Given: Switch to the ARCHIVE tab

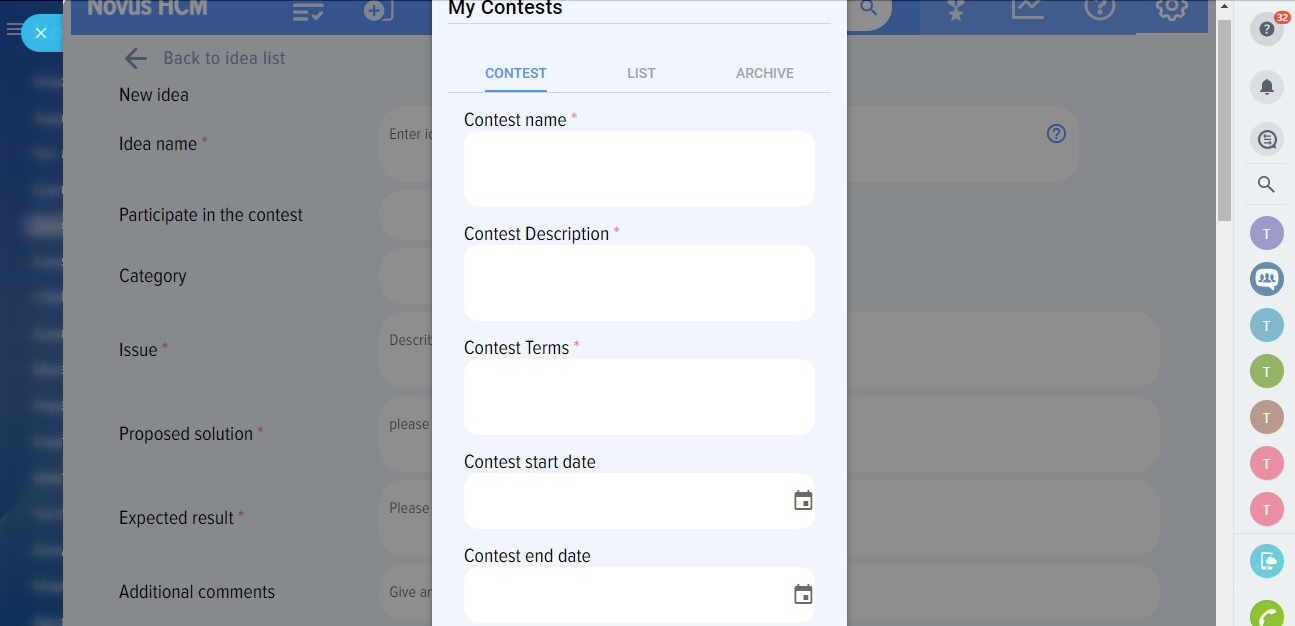Looking at the screenshot, I should (x=764, y=73).
